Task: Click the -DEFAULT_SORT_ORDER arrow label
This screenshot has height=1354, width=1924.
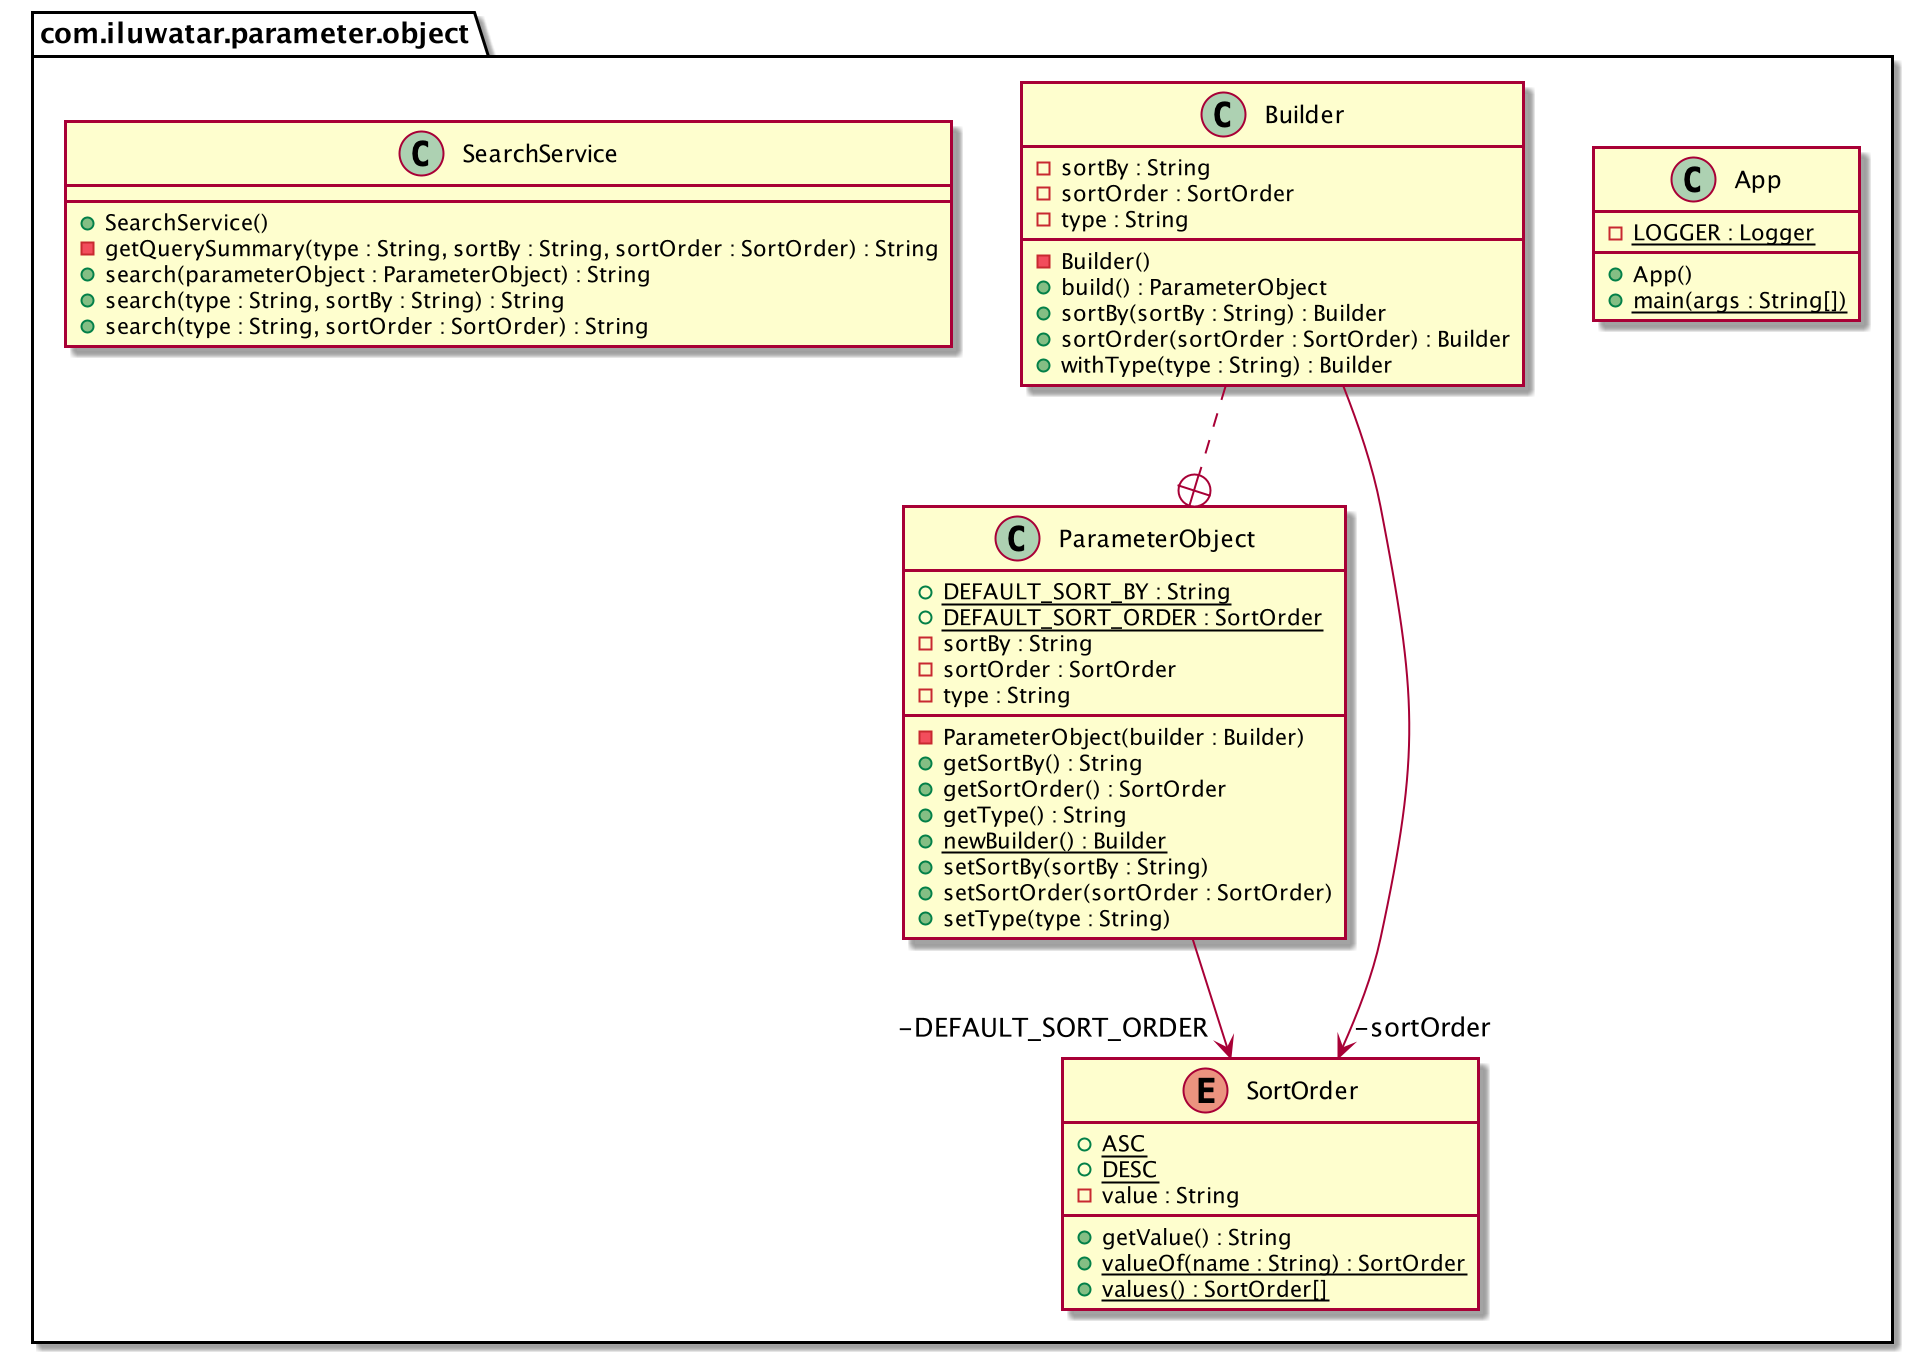Action: [1053, 1028]
